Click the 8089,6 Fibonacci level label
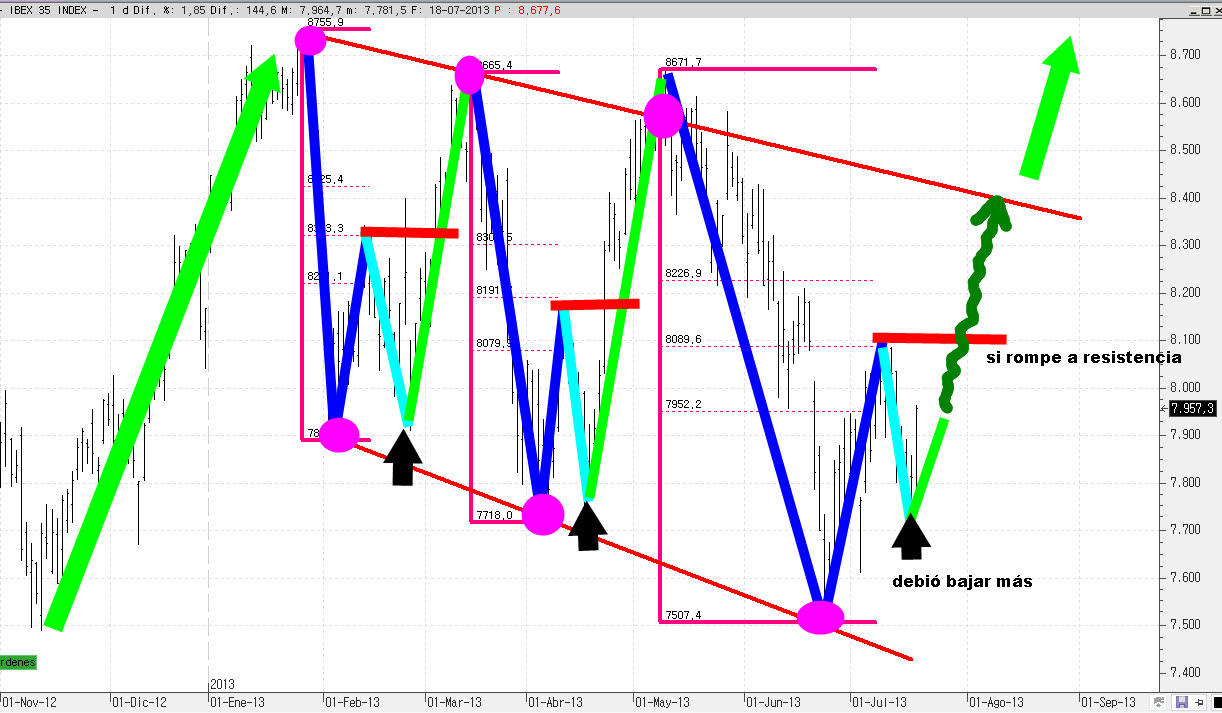 [x=682, y=339]
